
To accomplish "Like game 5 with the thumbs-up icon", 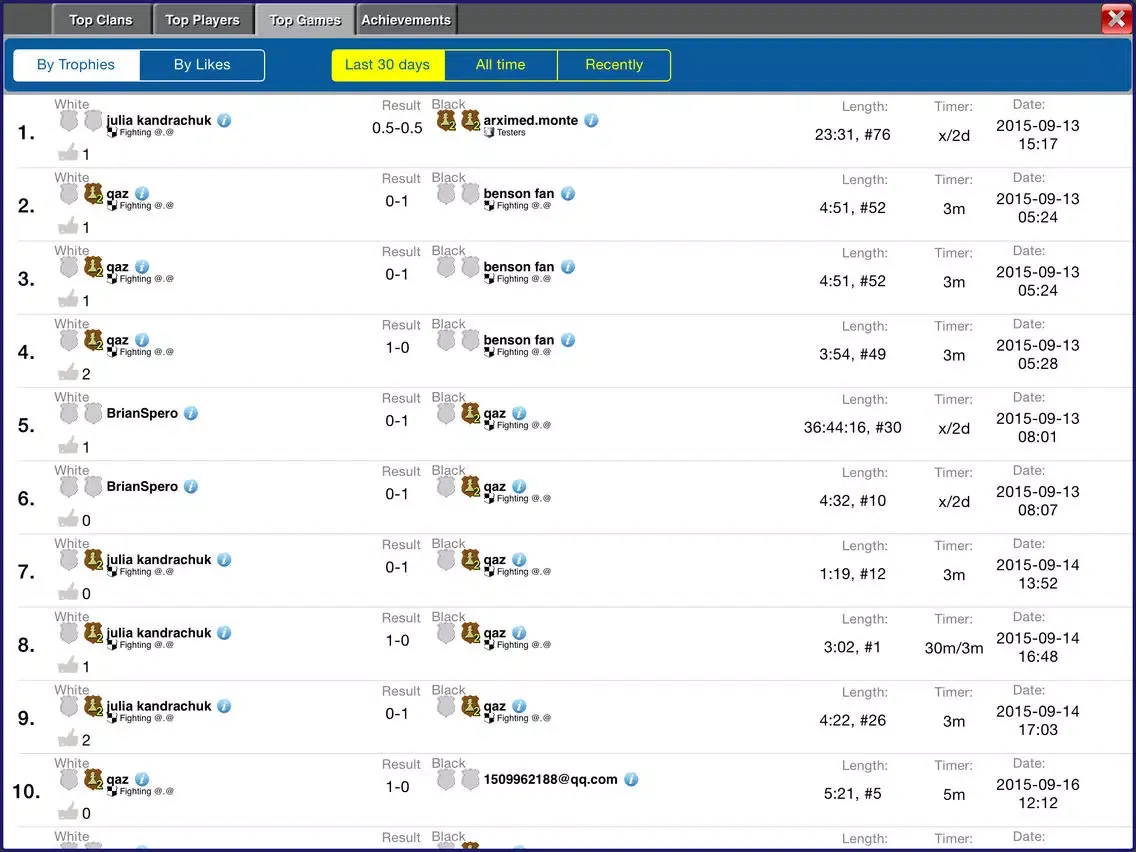I will [x=68, y=445].
